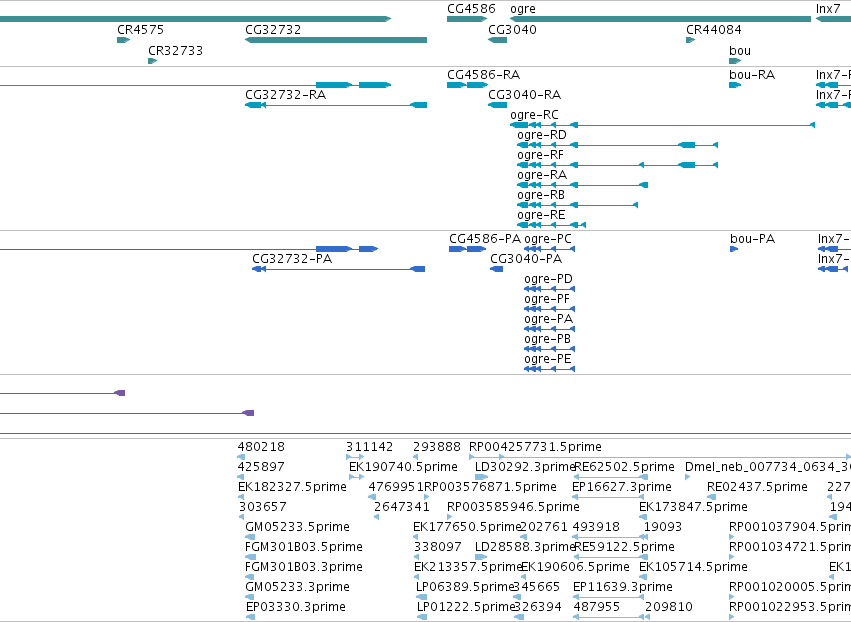Click the 293888 EST label
This screenshot has height=622, width=851.
(437, 447)
